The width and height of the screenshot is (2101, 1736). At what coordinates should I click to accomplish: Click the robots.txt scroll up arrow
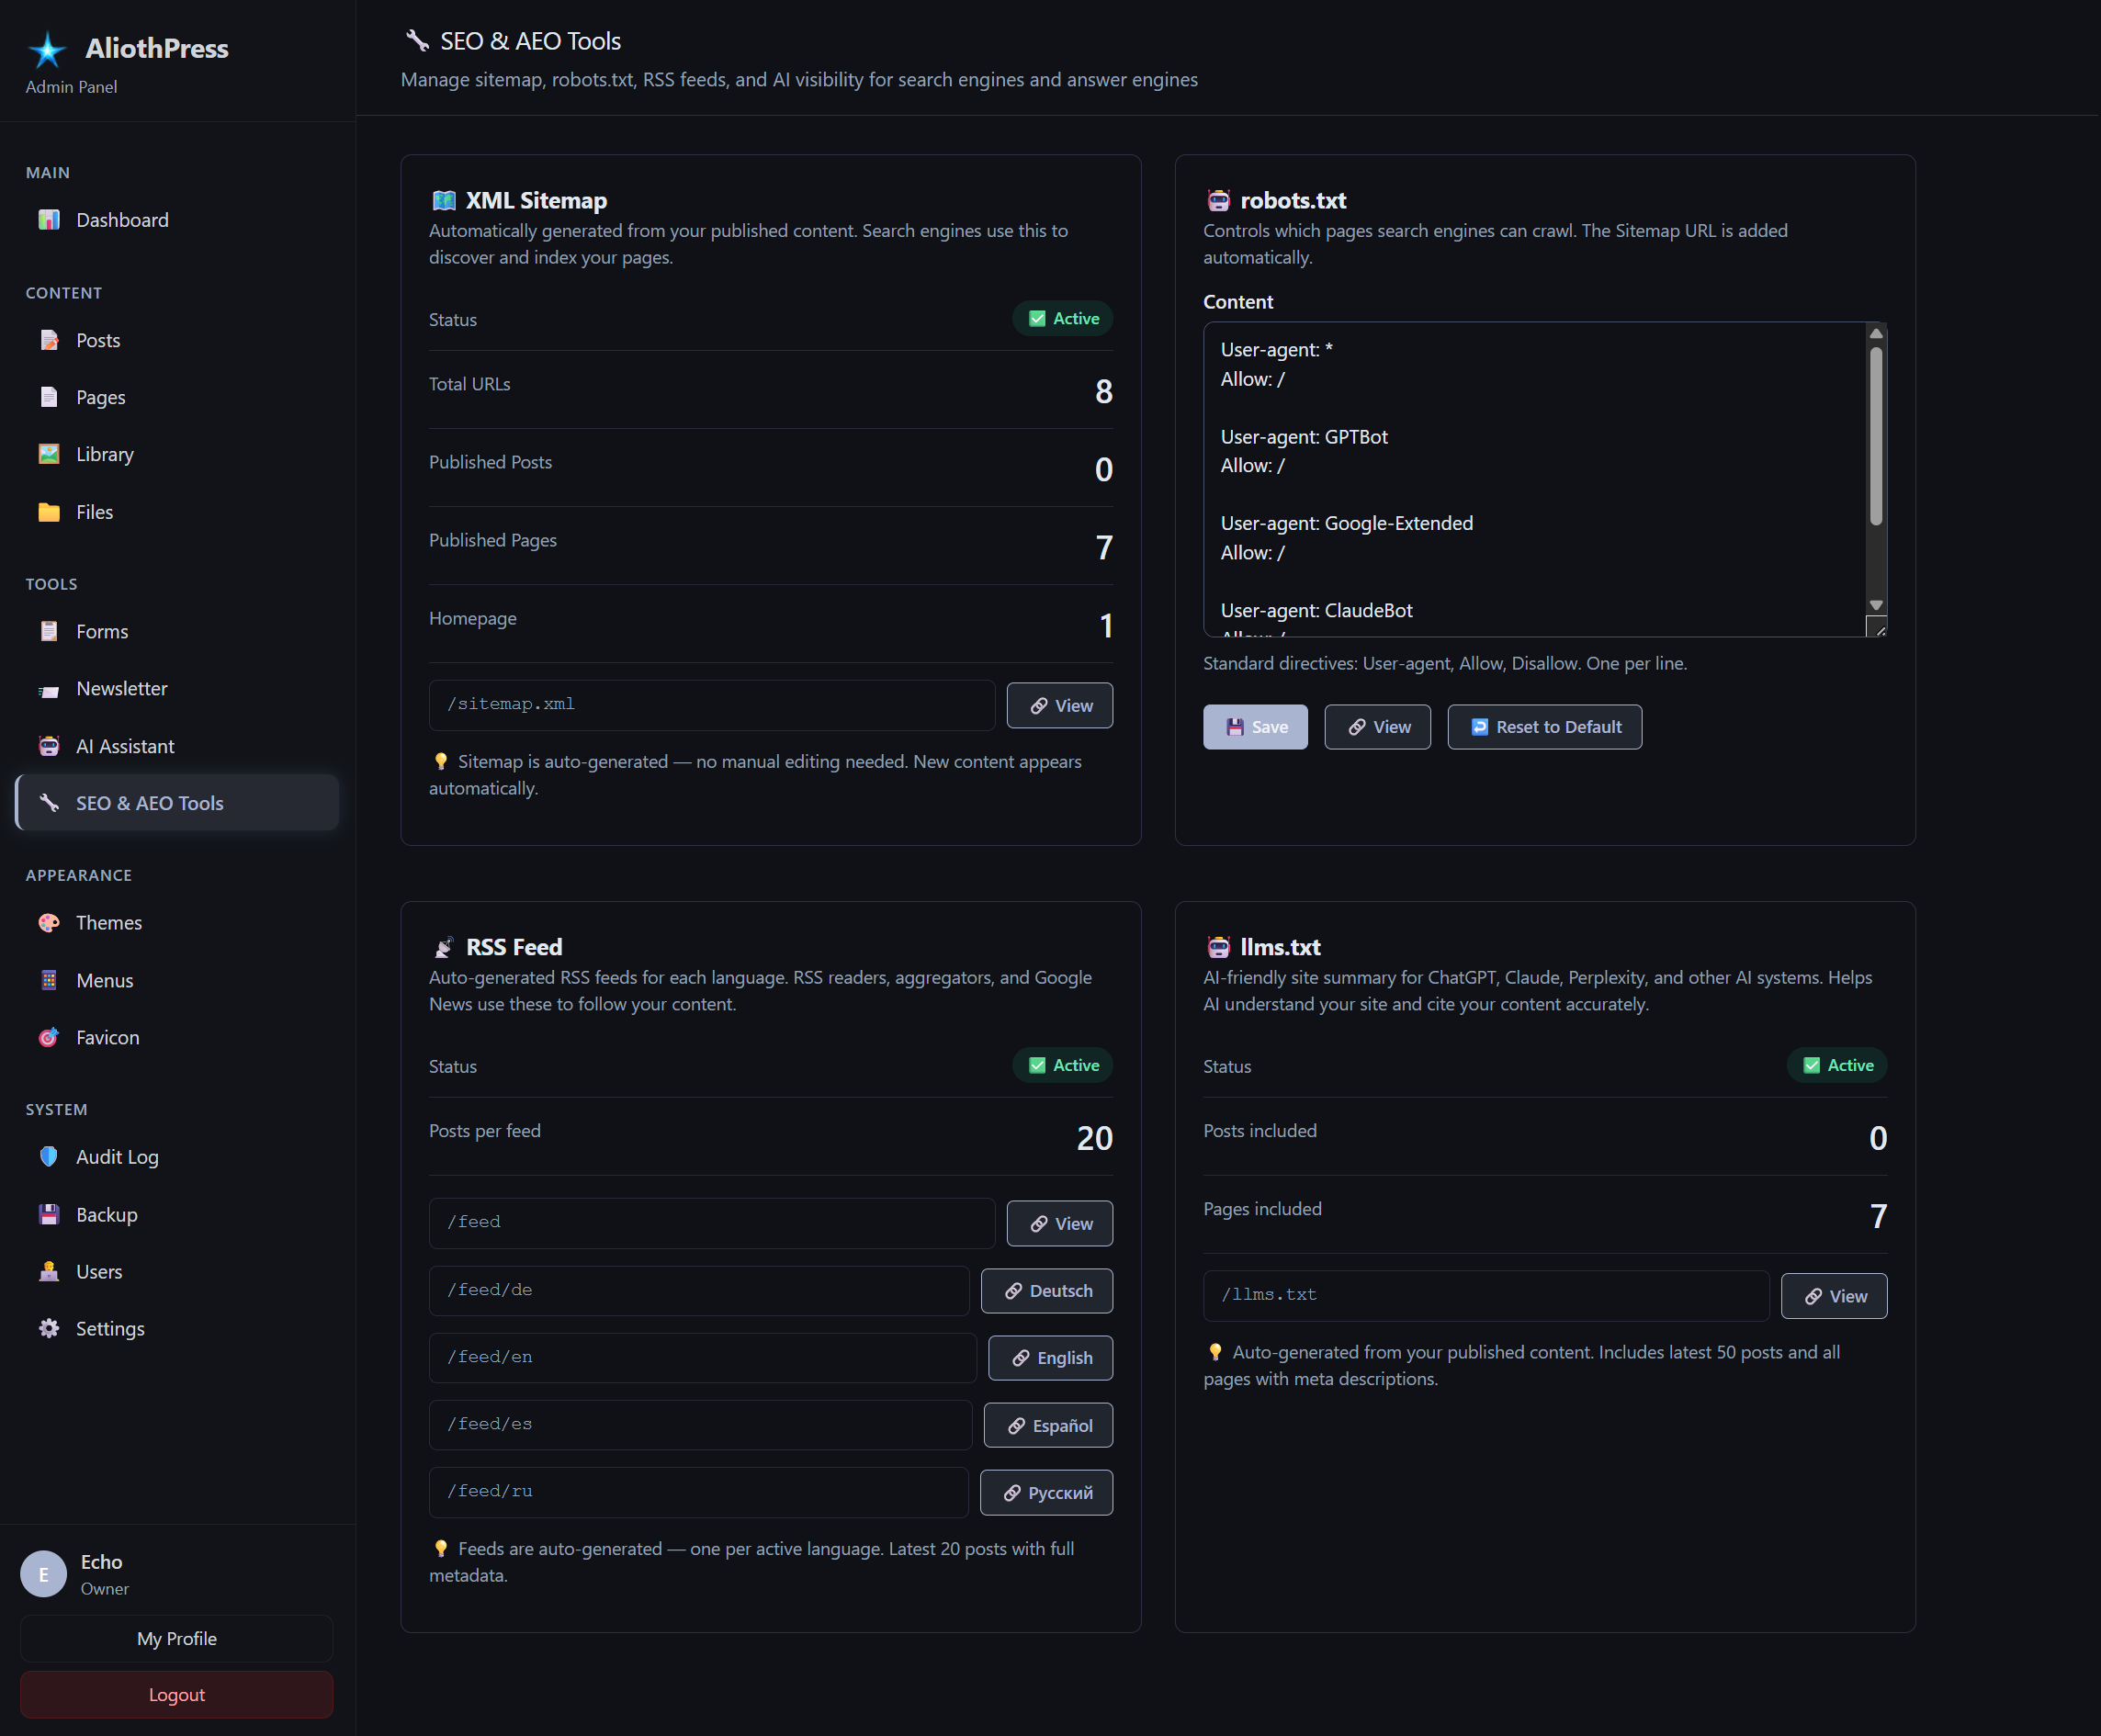(1876, 333)
